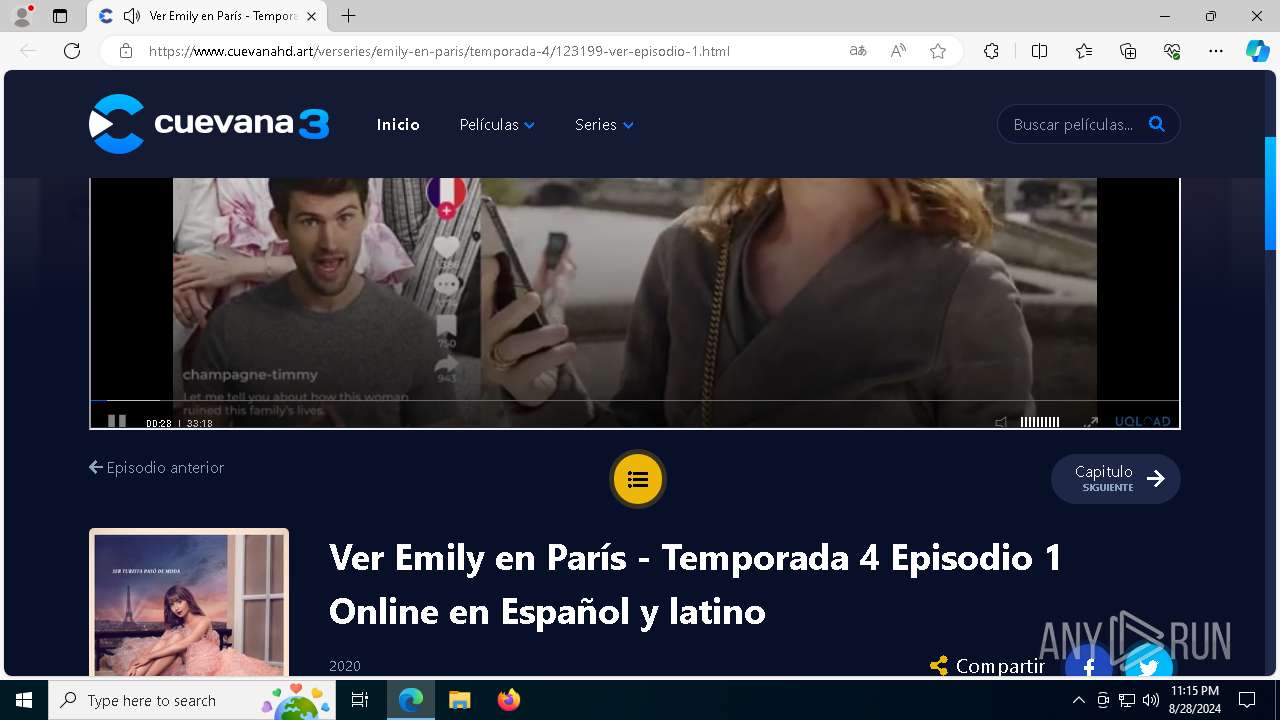Close the Ver Emily en París tab
This screenshot has height=720, width=1280.
[x=312, y=16]
